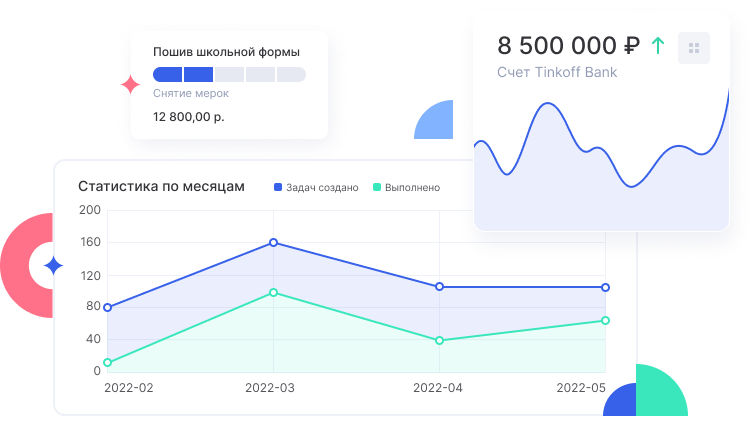Open the grid menu on bank card
Screen dimensions: 753x440
tap(693, 48)
